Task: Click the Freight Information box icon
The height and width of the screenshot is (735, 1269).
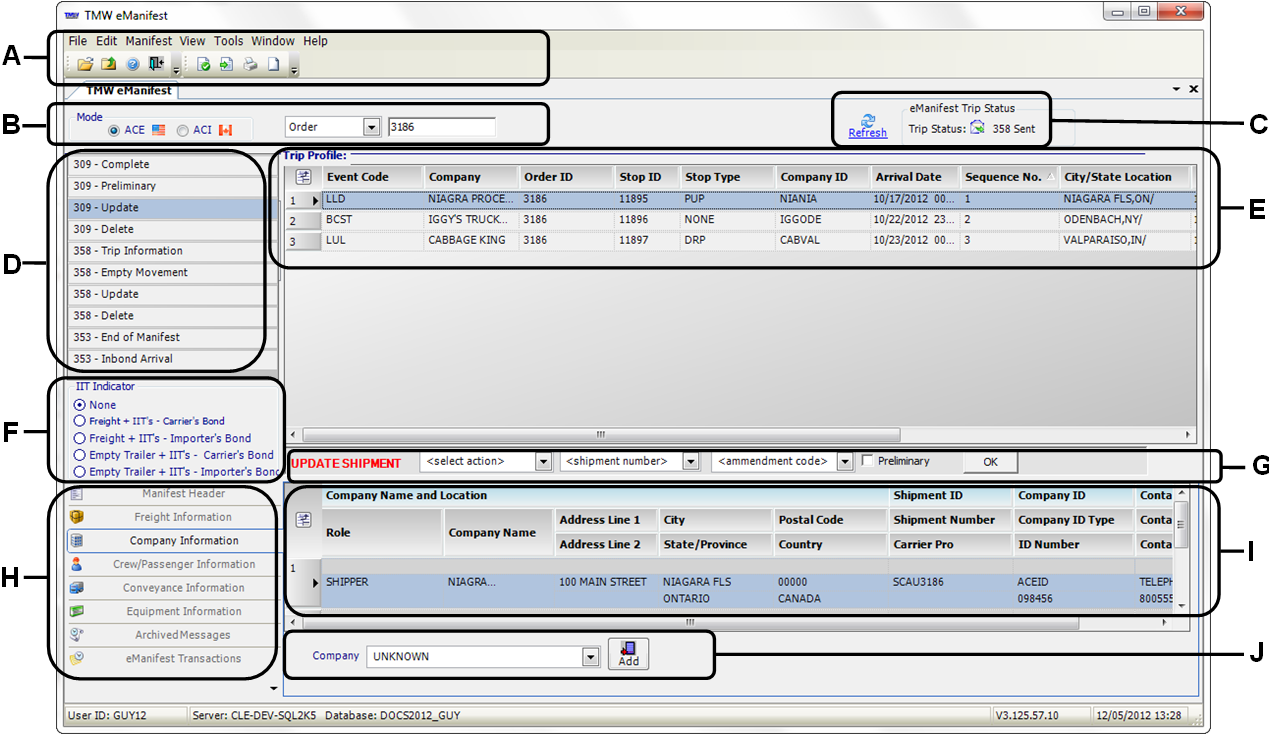Action: (x=77, y=517)
